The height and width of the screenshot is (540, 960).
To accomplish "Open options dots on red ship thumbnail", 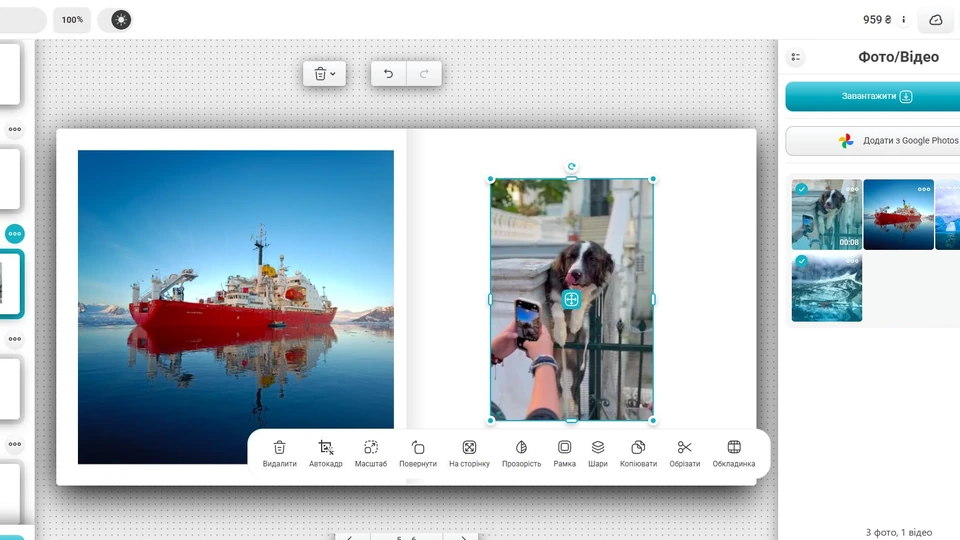I will click(924, 189).
